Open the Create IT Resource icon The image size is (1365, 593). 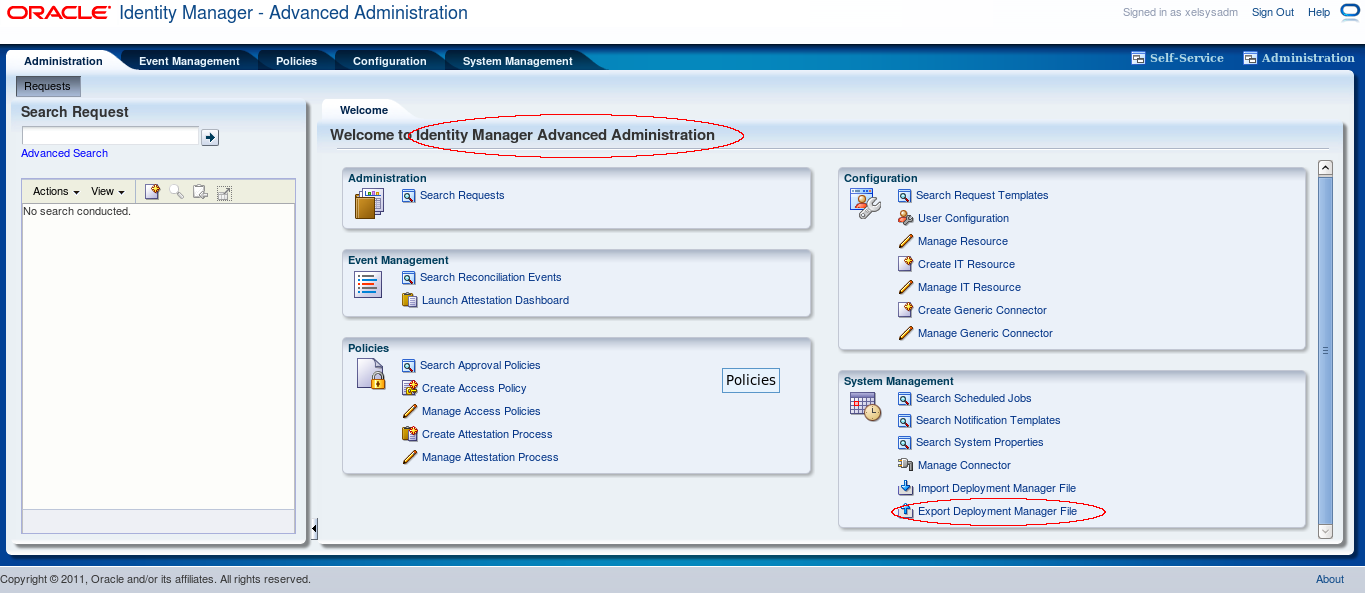pyautogui.click(x=904, y=264)
